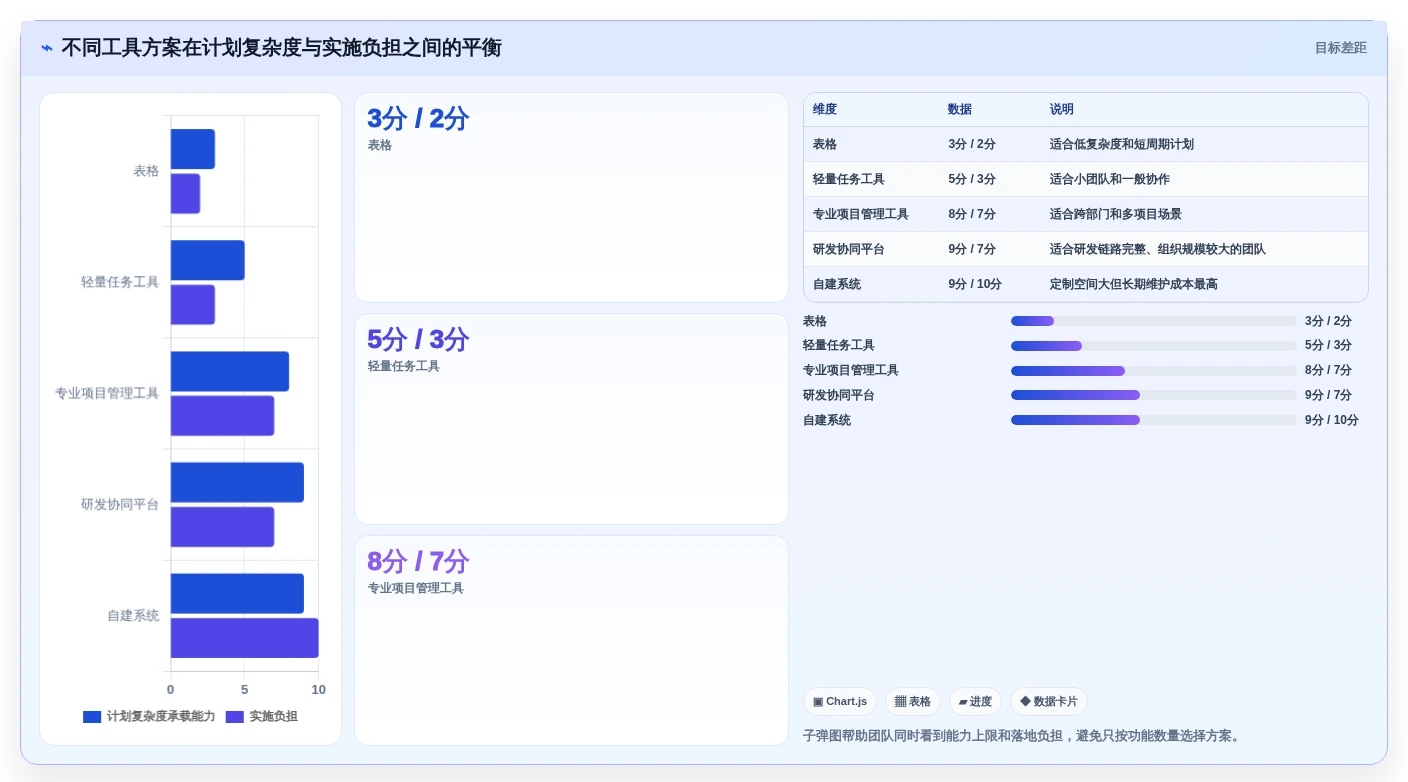Click the 维度 column header
The image size is (1408, 782).
coord(825,109)
